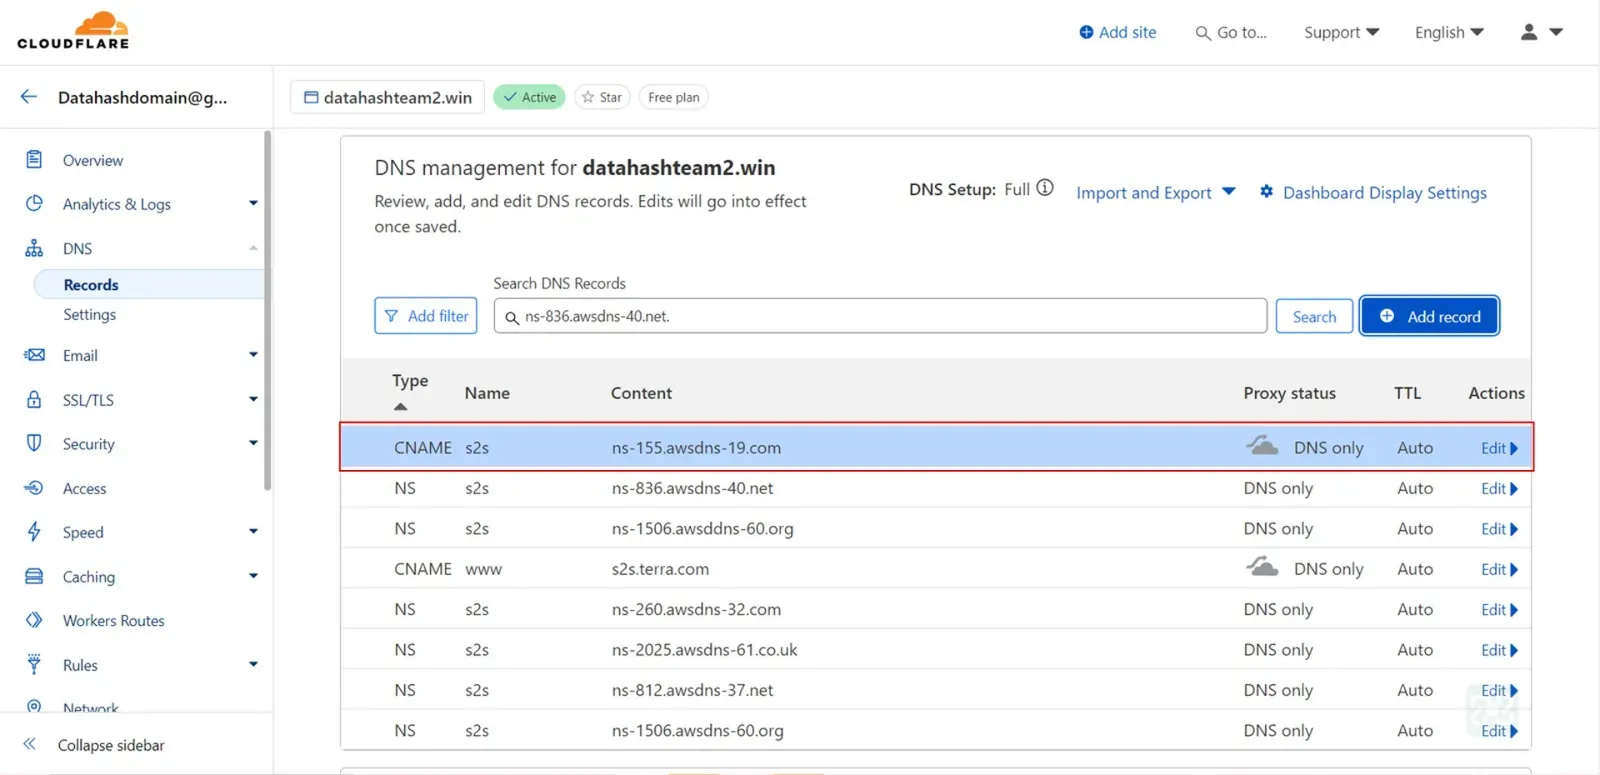This screenshot has height=775, width=1600.
Task: Select Records under DNS
Action: click(x=150, y=284)
